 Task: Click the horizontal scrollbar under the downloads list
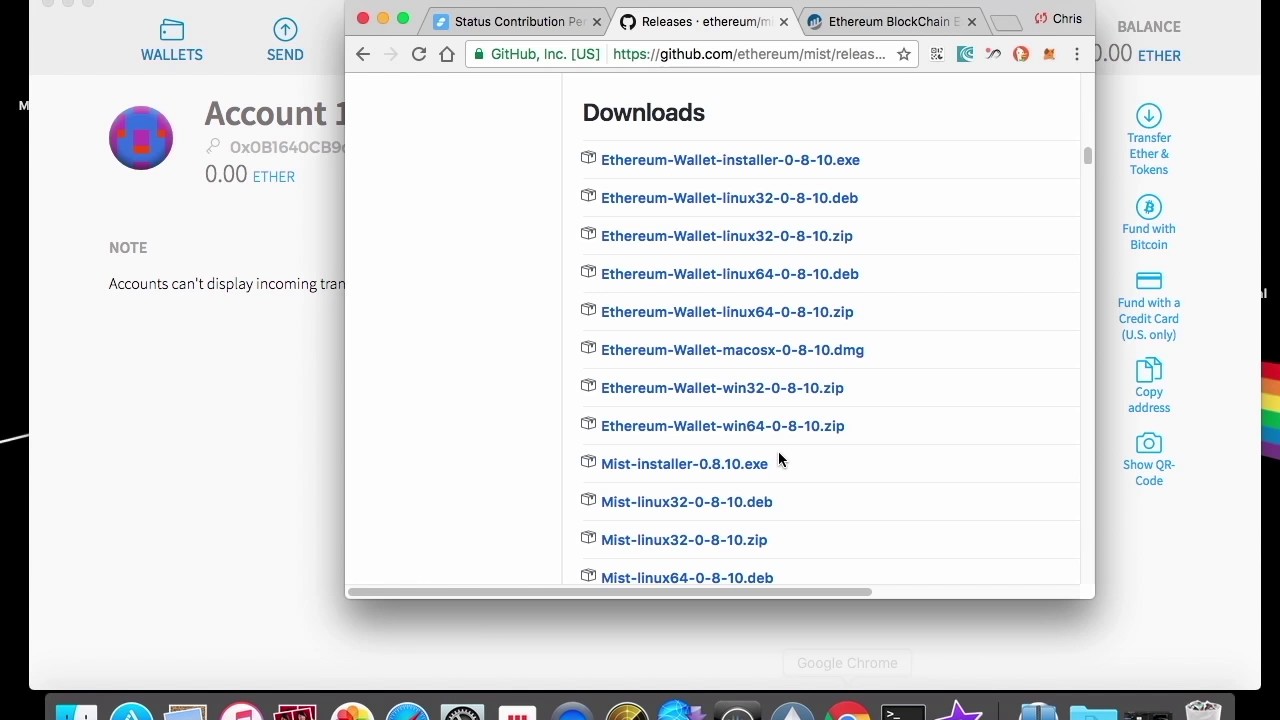tap(610, 591)
